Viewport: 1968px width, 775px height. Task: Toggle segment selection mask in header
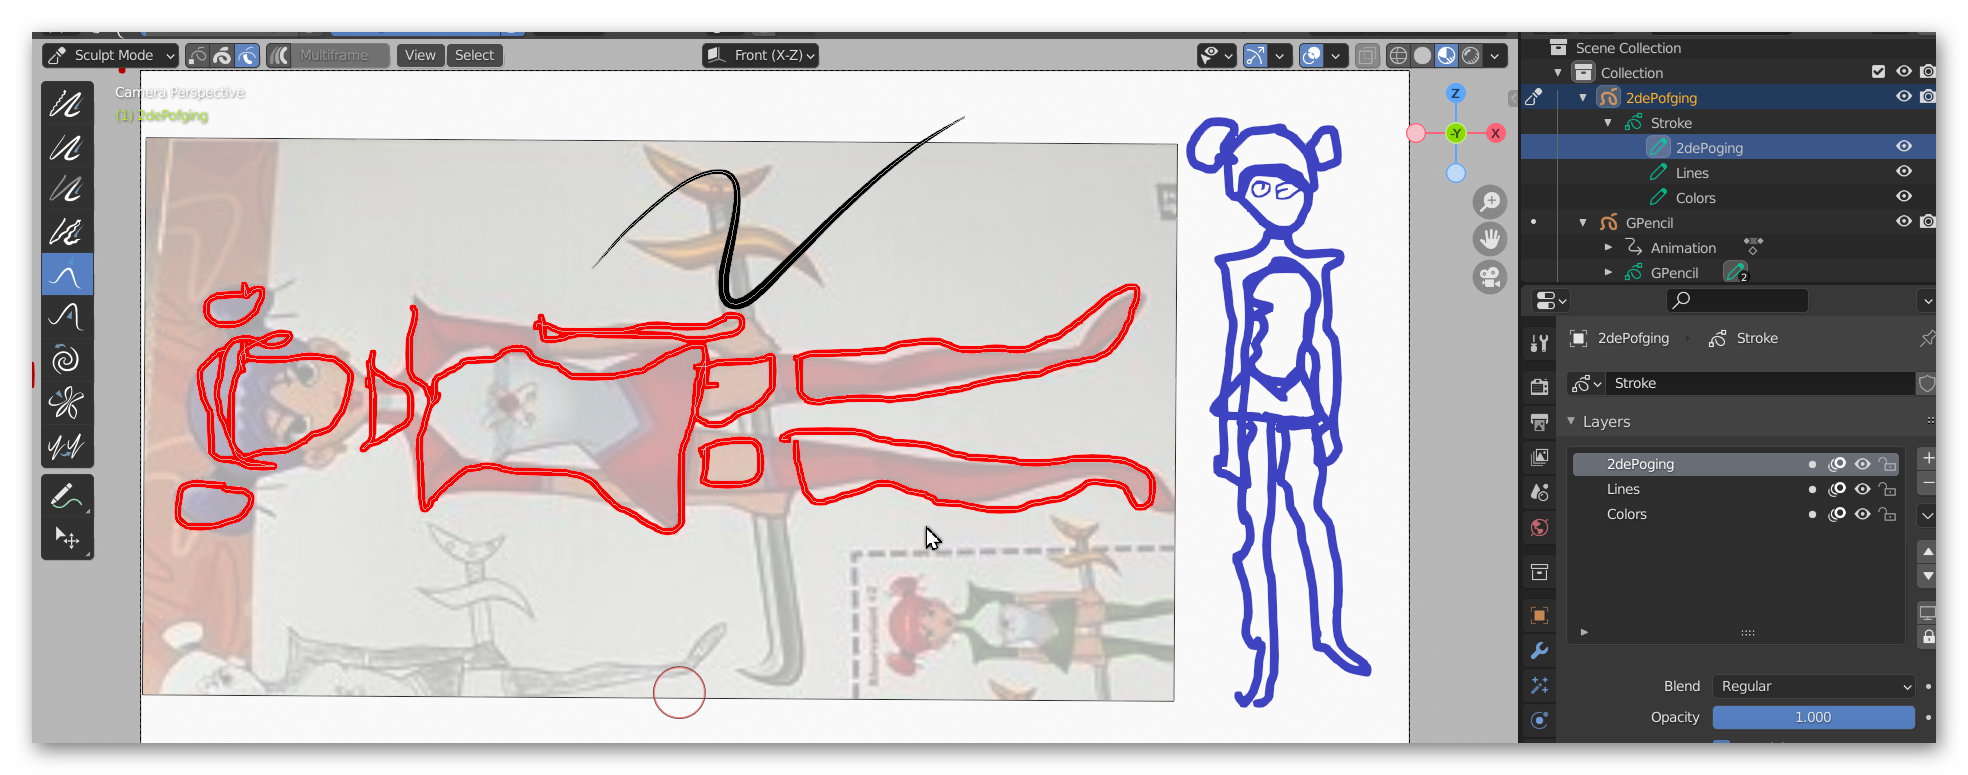(247, 55)
